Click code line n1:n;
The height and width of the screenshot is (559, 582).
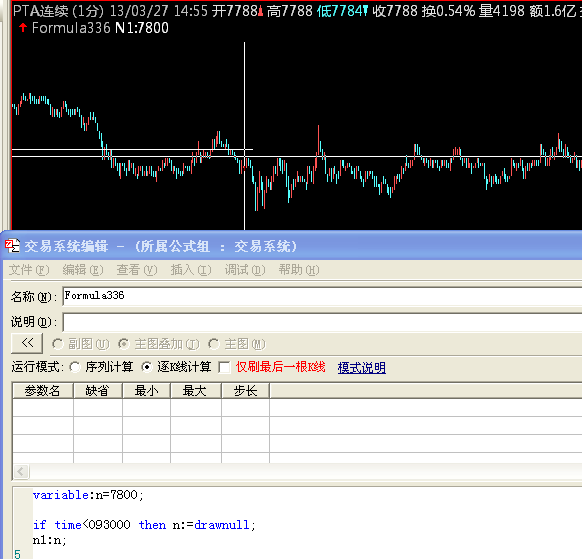[x=49, y=540]
